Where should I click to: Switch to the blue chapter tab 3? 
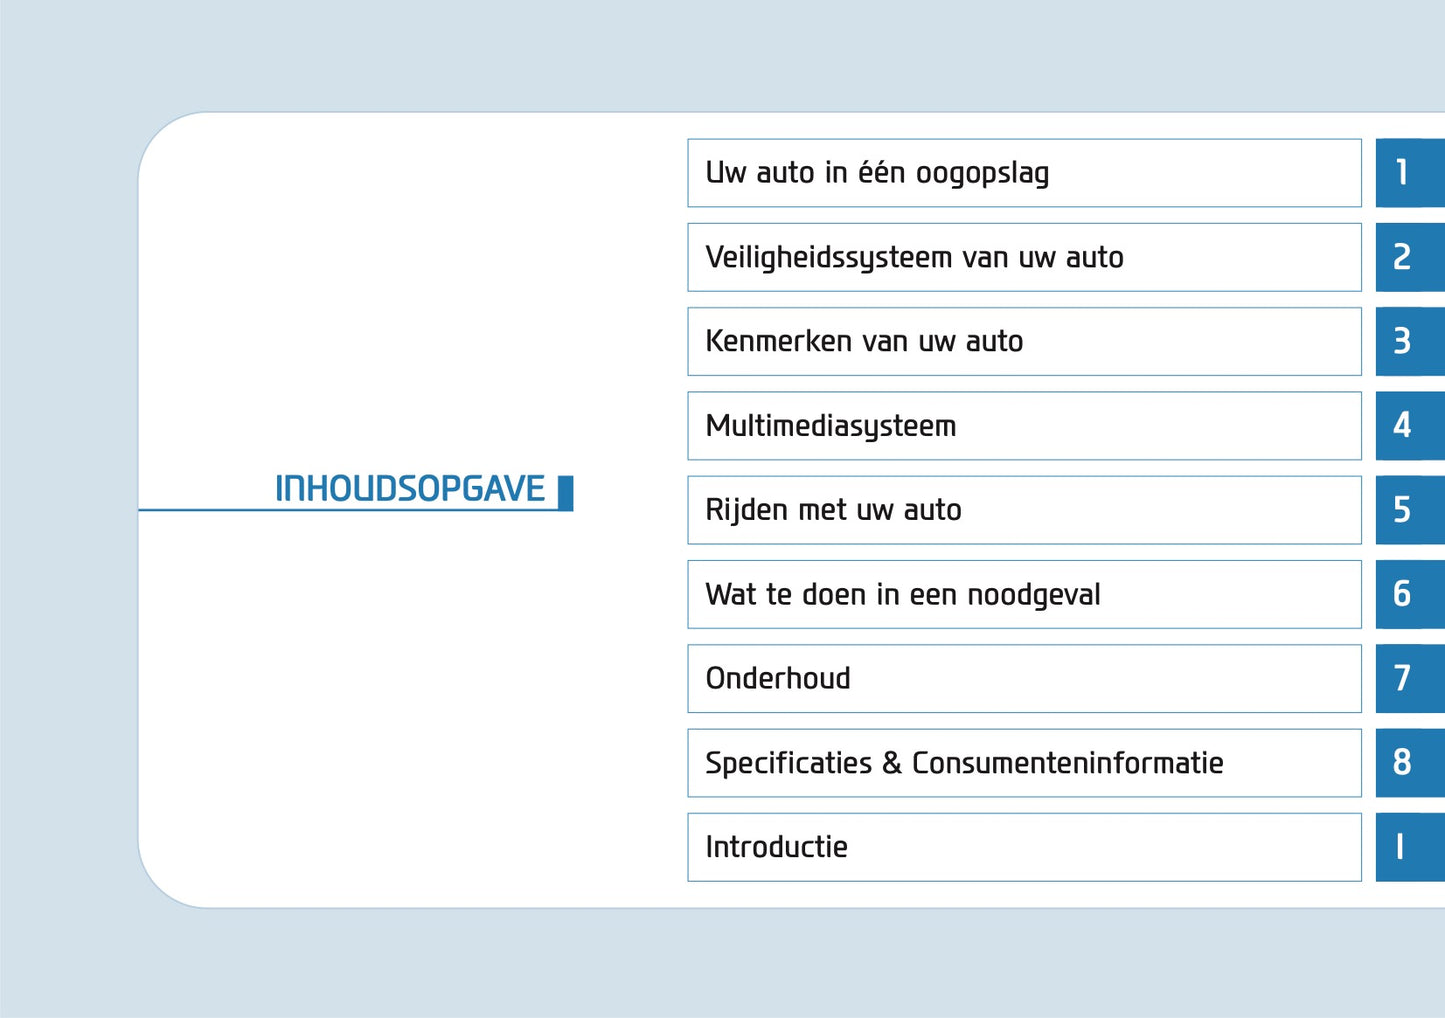click(1409, 342)
